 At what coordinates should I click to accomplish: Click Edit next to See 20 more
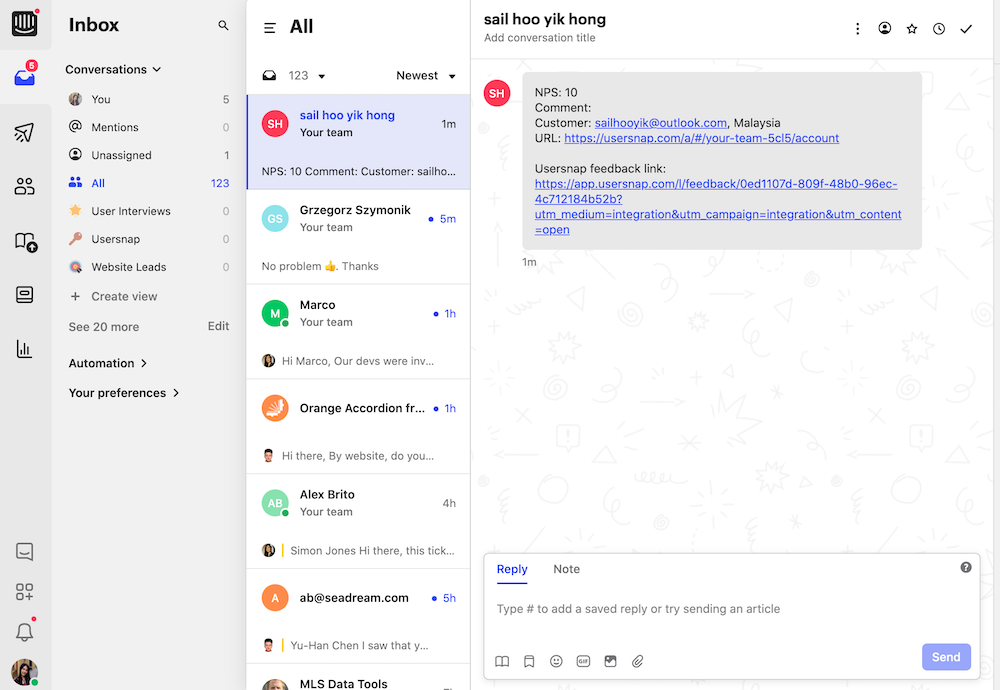tap(218, 326)
